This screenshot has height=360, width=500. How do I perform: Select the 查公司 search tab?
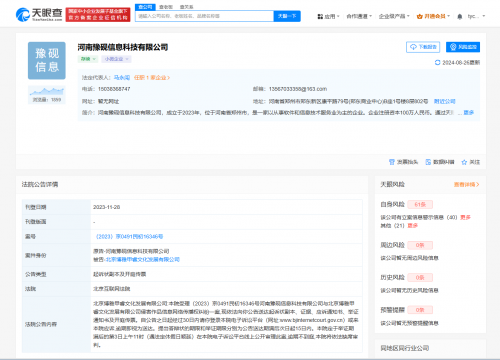click(x=145, y=7)
